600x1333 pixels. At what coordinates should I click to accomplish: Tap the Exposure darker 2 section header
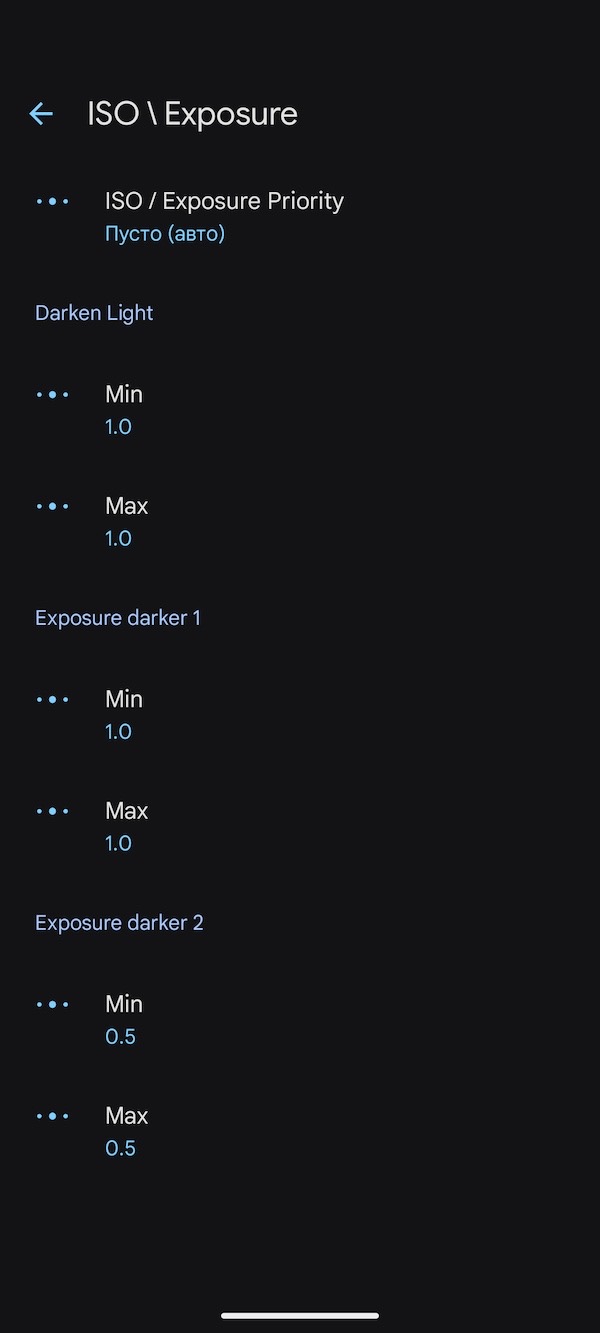pos(119,922)
